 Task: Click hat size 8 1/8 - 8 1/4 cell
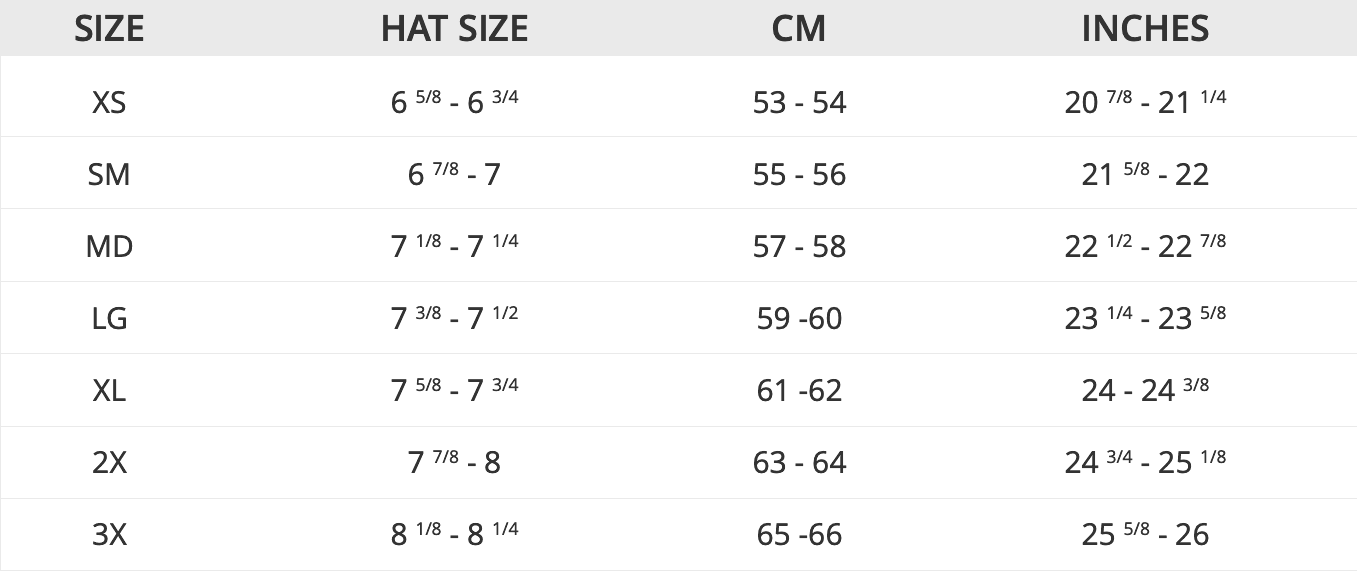[x=454, y=534]
